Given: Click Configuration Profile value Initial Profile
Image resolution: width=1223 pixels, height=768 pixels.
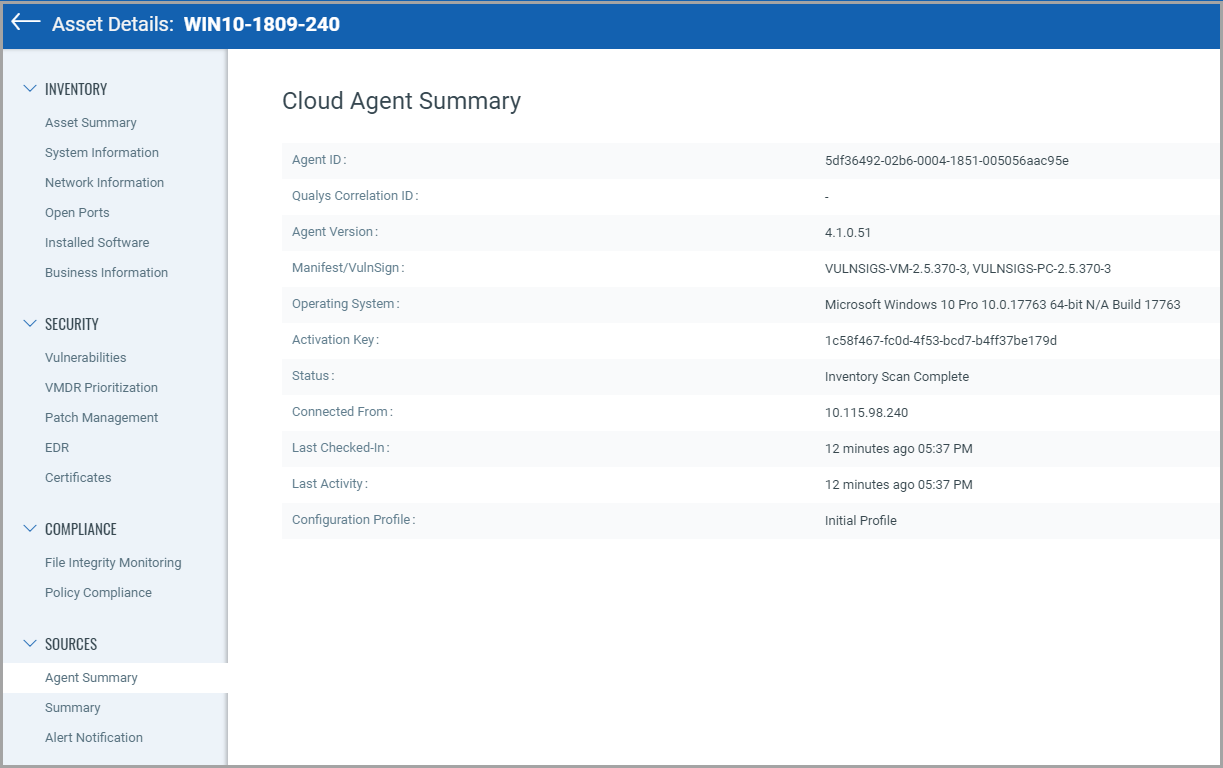Looking at the screenshot, I should 861,521.
